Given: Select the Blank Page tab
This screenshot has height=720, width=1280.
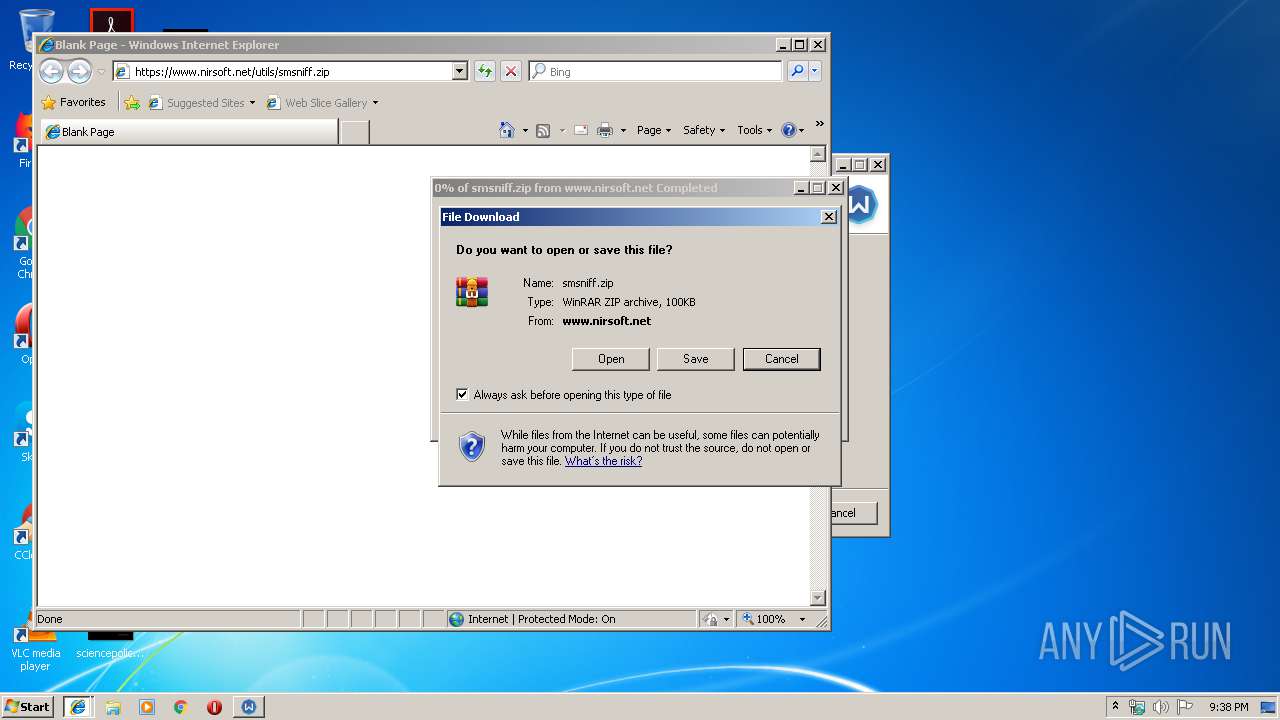Looking at the screenshot, I should coord(189,132).
